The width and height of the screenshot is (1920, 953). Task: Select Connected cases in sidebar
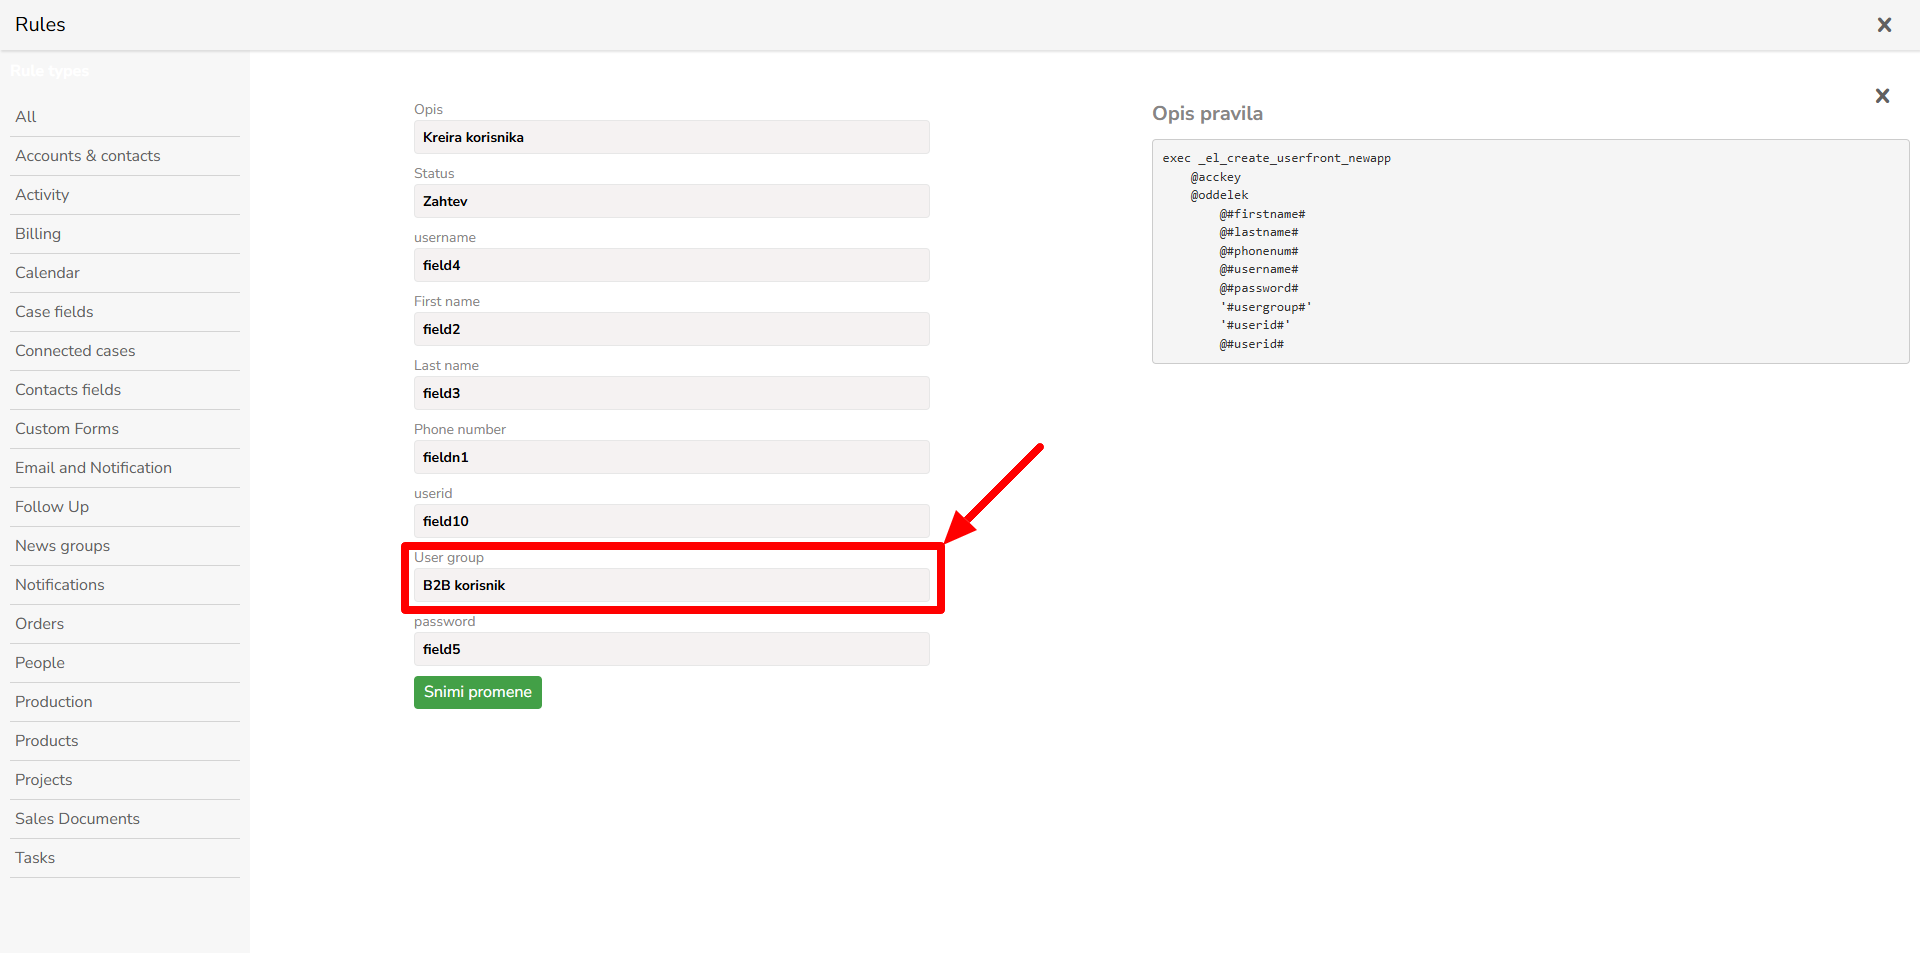(x=75, y=351)
